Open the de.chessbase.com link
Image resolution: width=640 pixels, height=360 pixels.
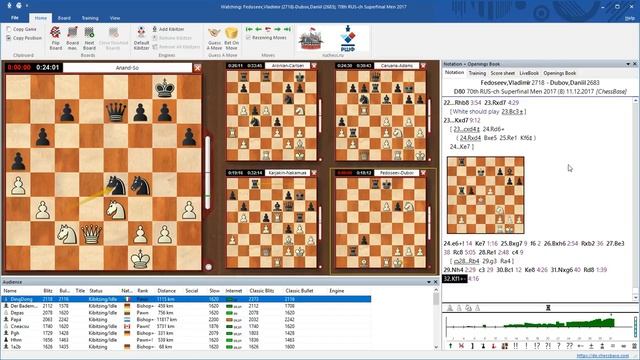pos(603,356)
